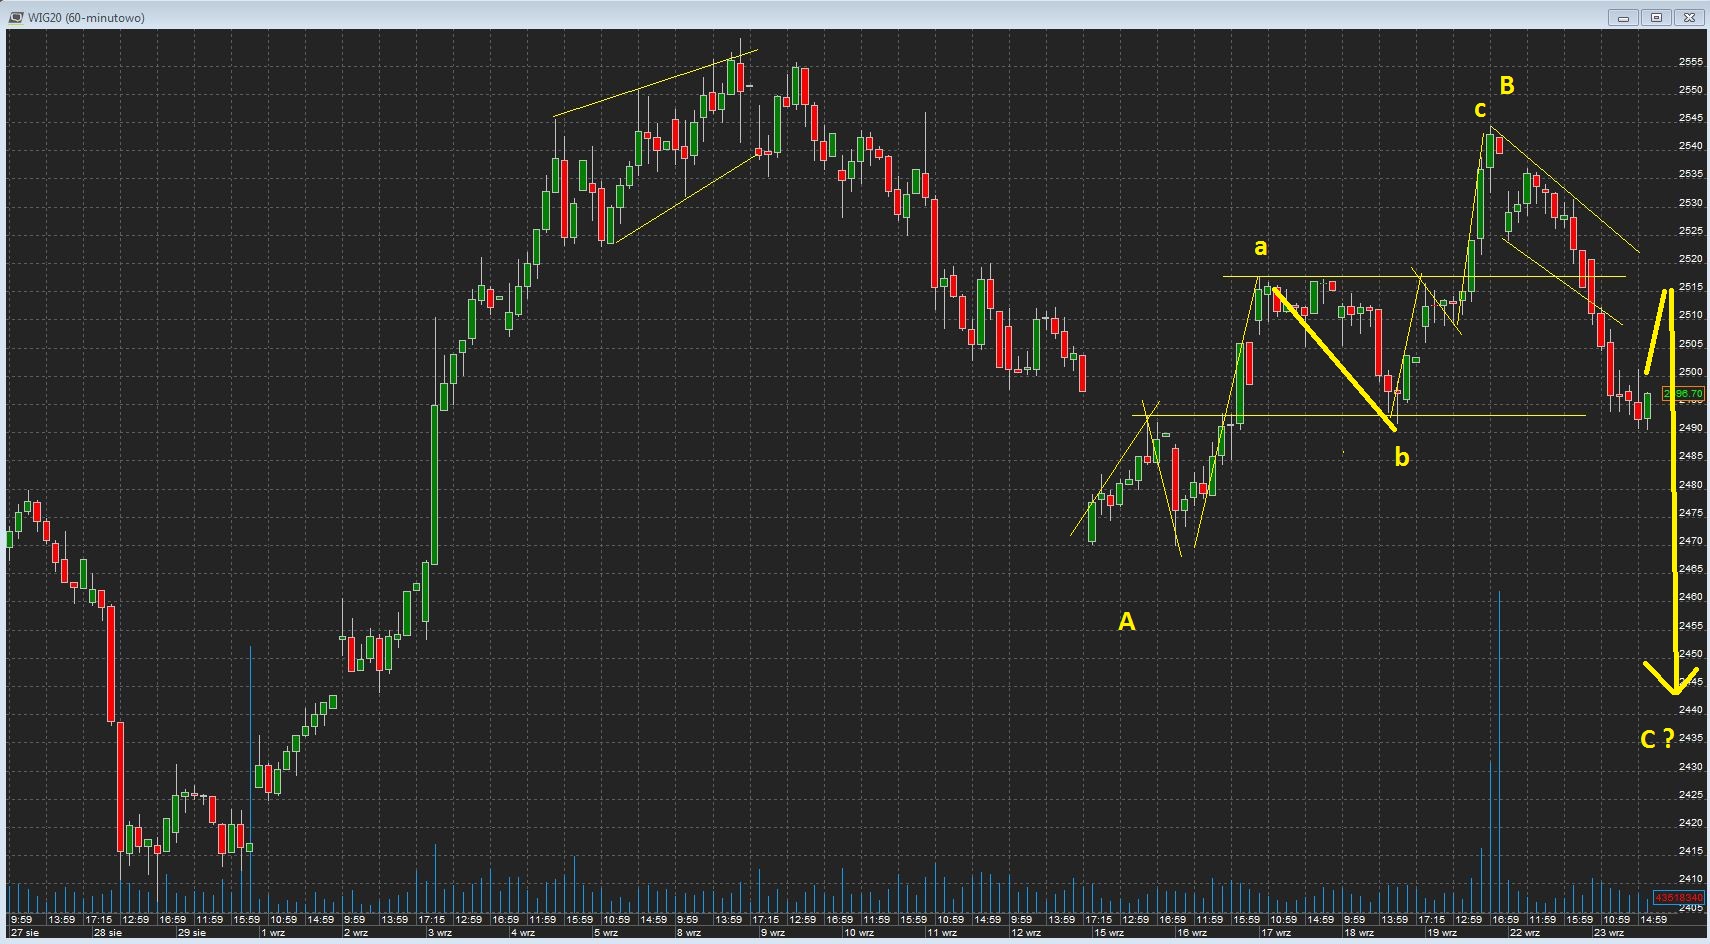Click the WIG20 chart window icon
The width and height of the screenshot is (1710, 944).
(16, 17)
